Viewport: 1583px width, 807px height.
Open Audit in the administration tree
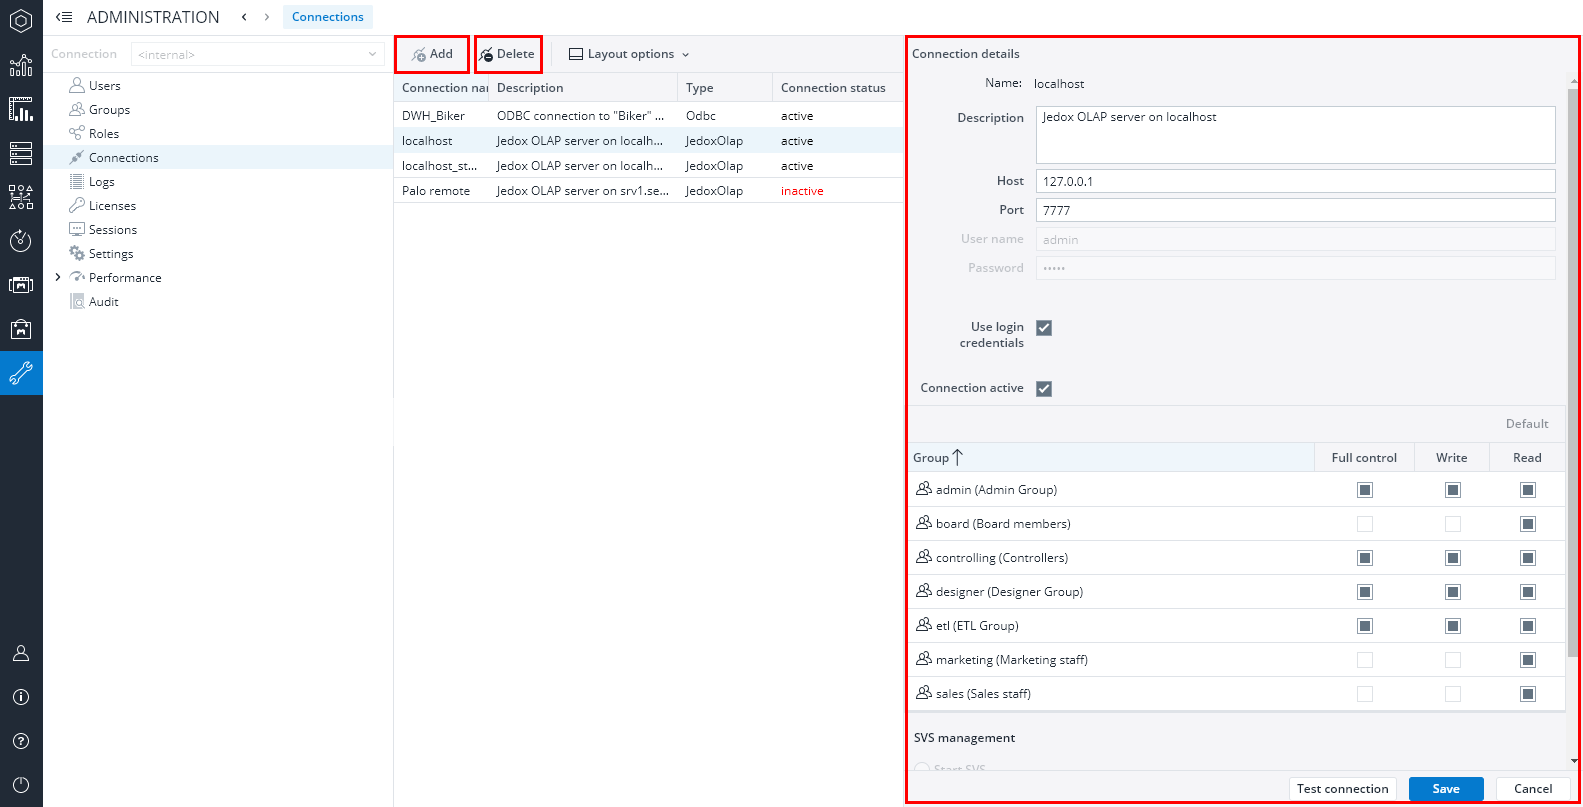click(104, 302)
